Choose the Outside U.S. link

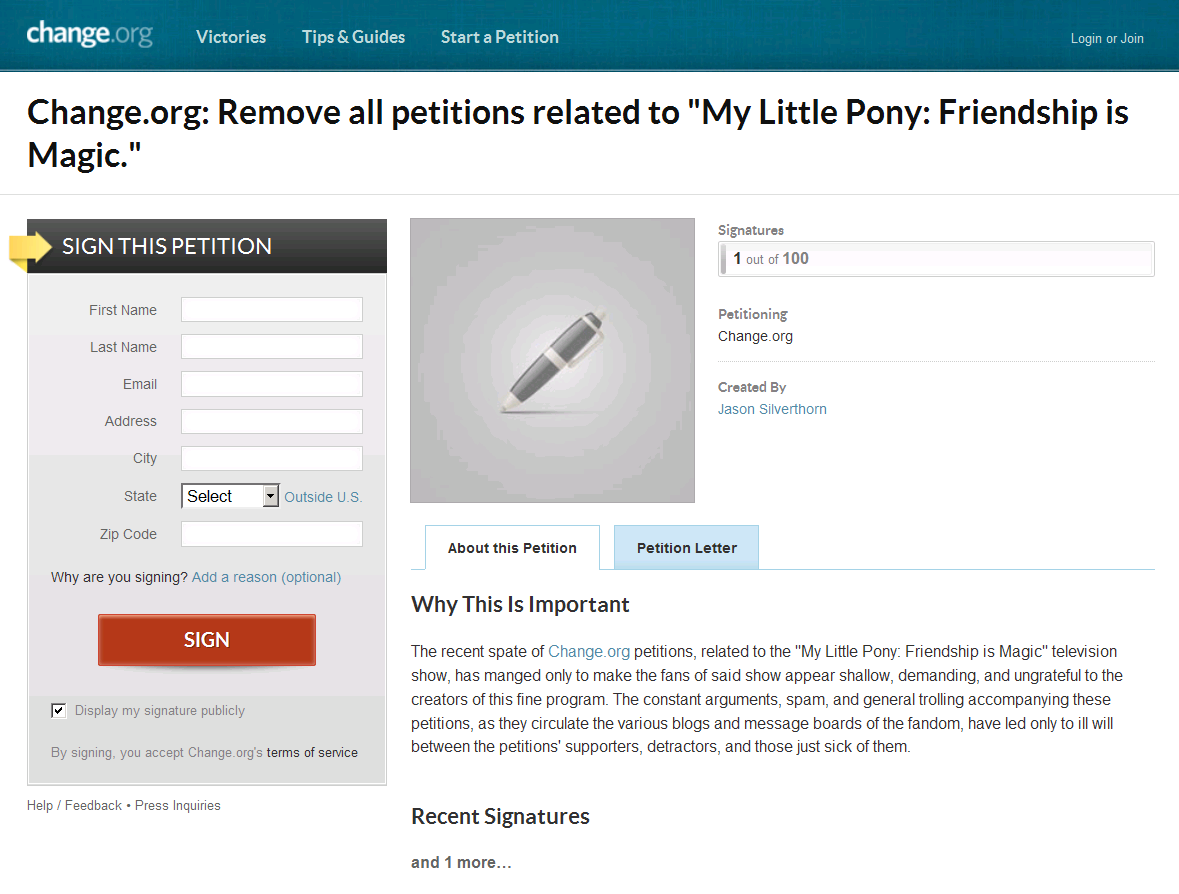pyautogui.click(x=323, y=497)
